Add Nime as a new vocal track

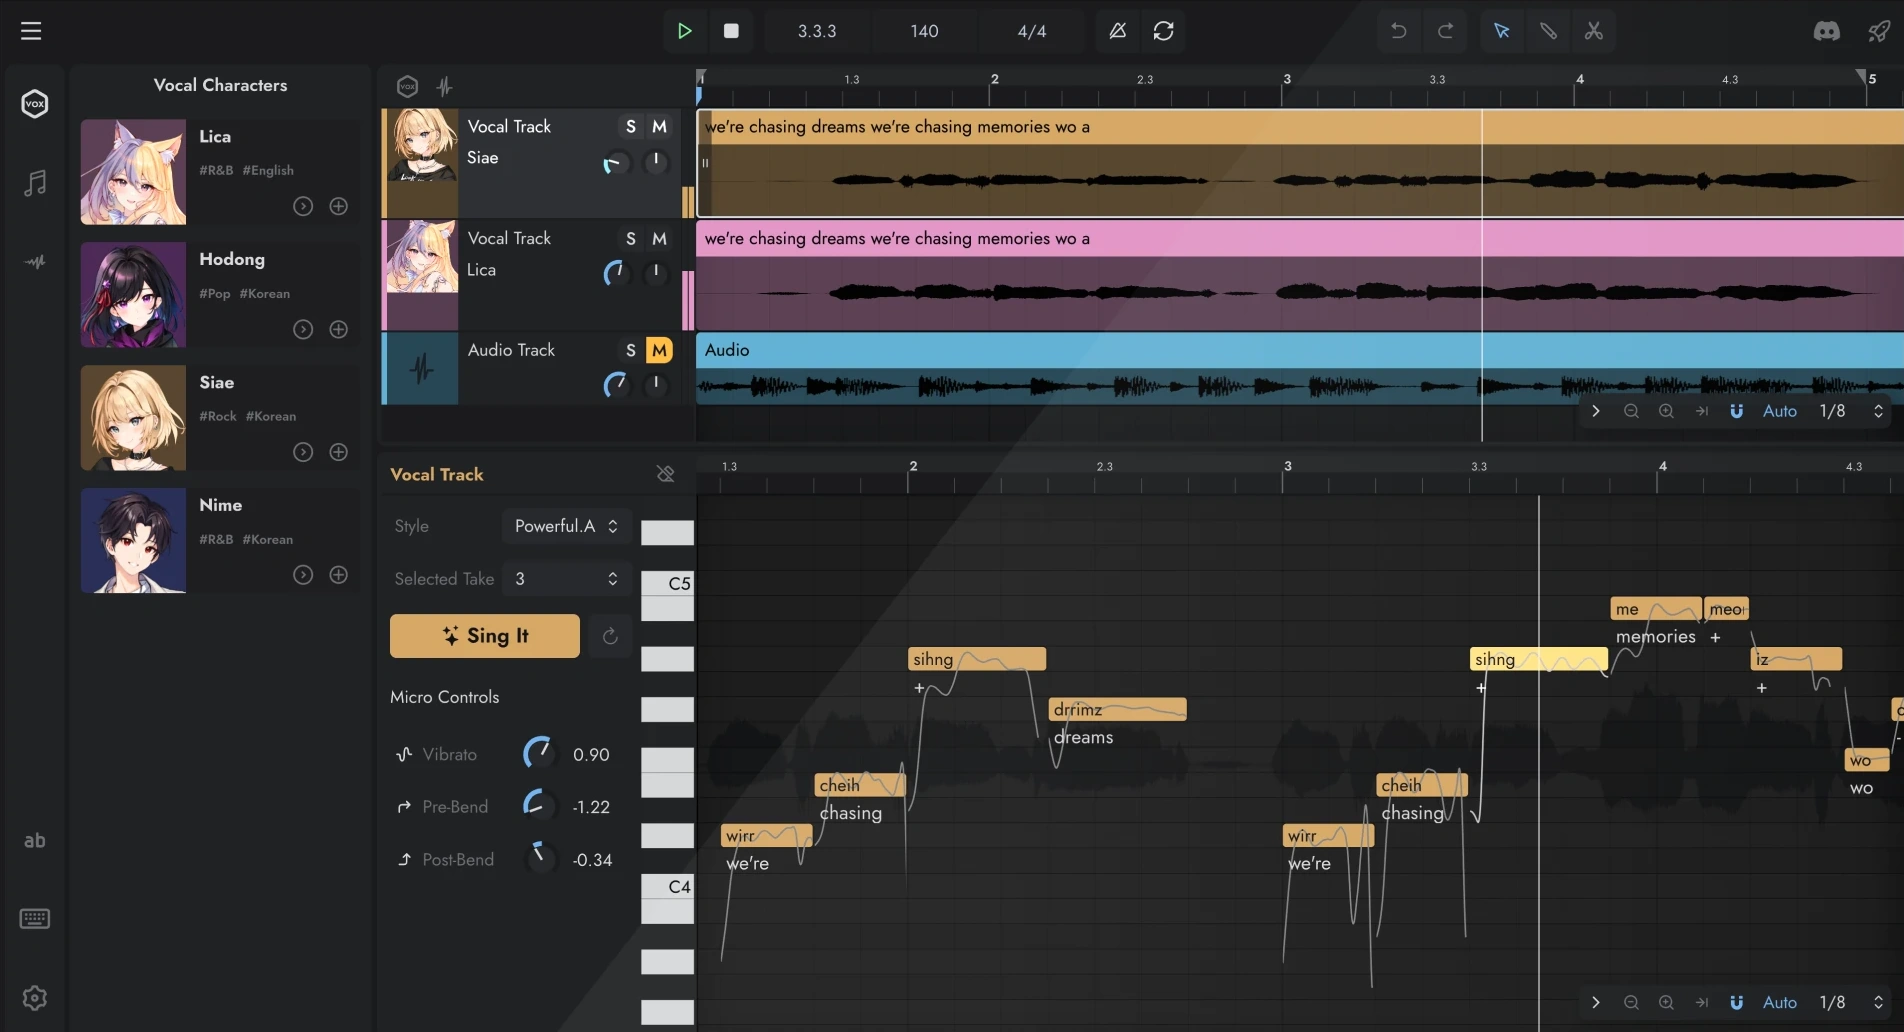339,575
